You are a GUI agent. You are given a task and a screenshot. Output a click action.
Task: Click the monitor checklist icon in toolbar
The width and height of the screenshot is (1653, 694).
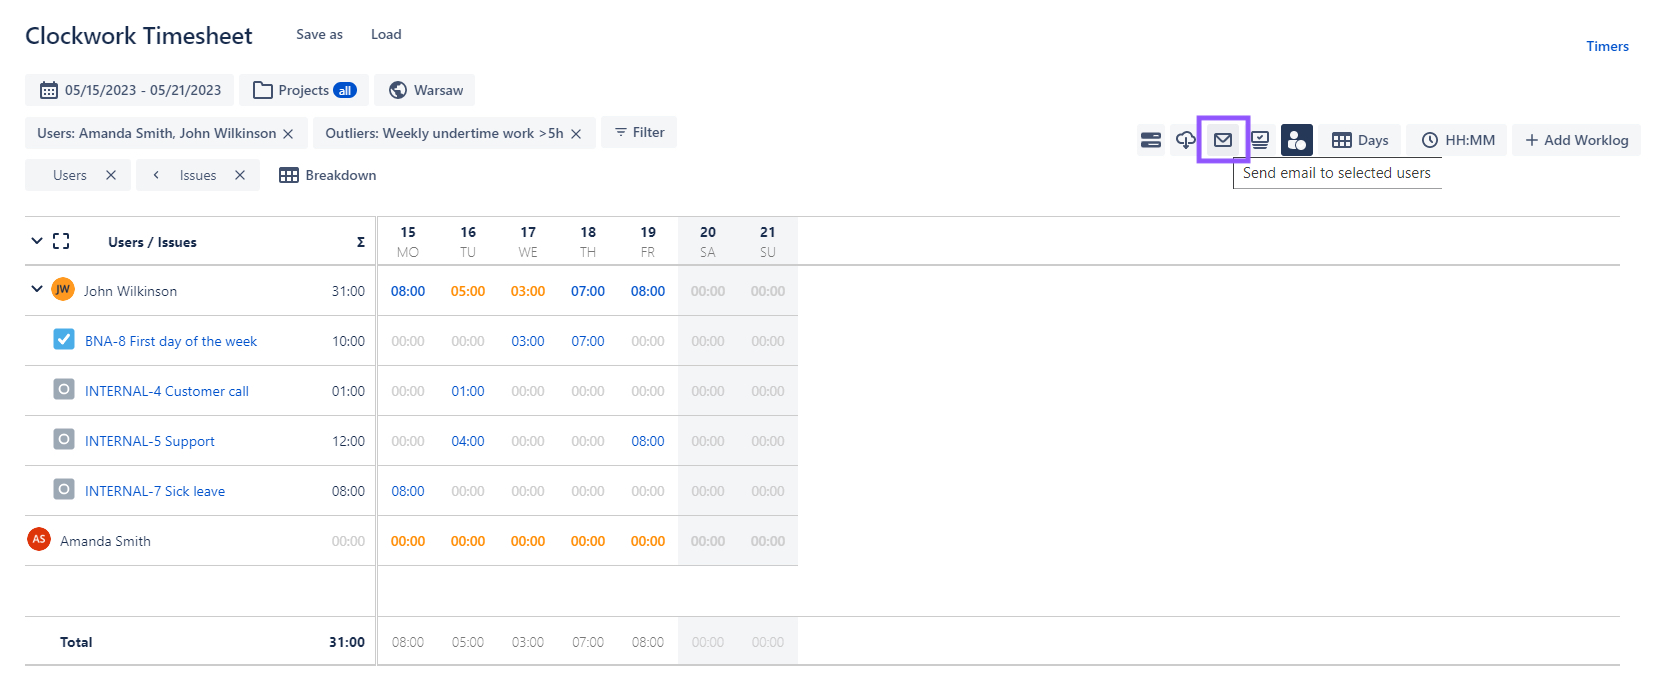(1260, 140)
